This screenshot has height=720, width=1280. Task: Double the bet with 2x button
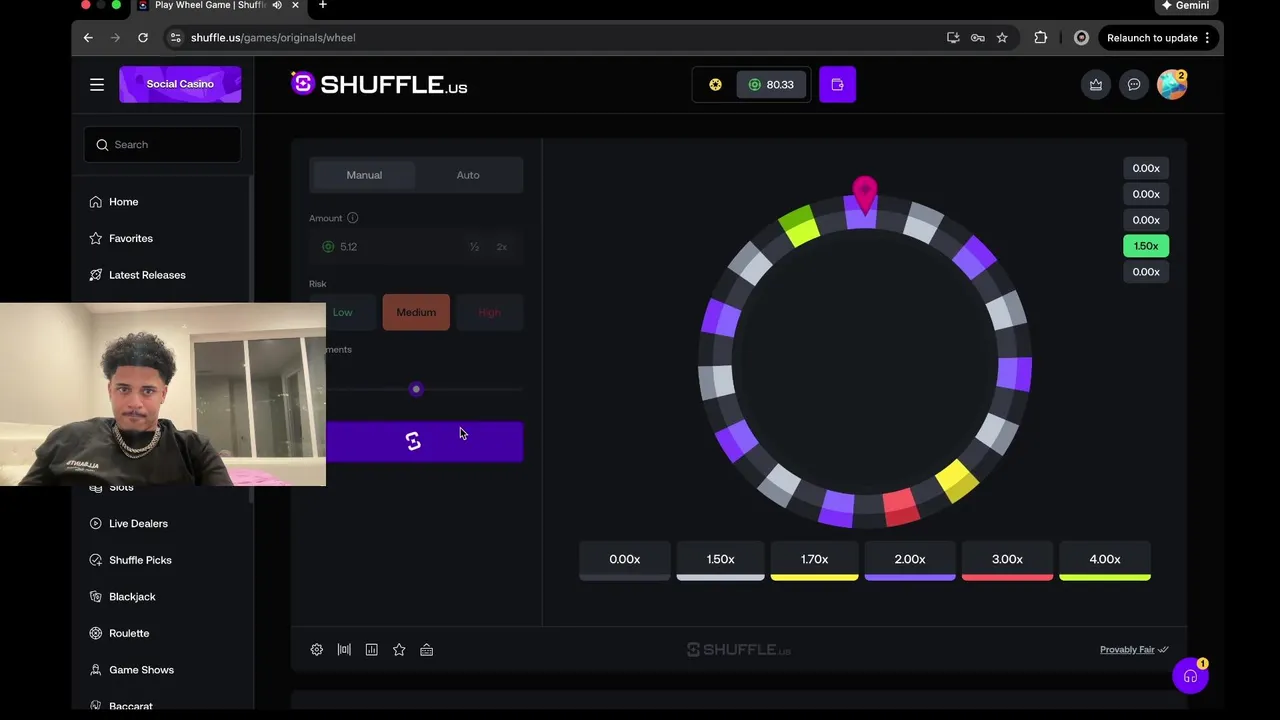click(502, 247)
